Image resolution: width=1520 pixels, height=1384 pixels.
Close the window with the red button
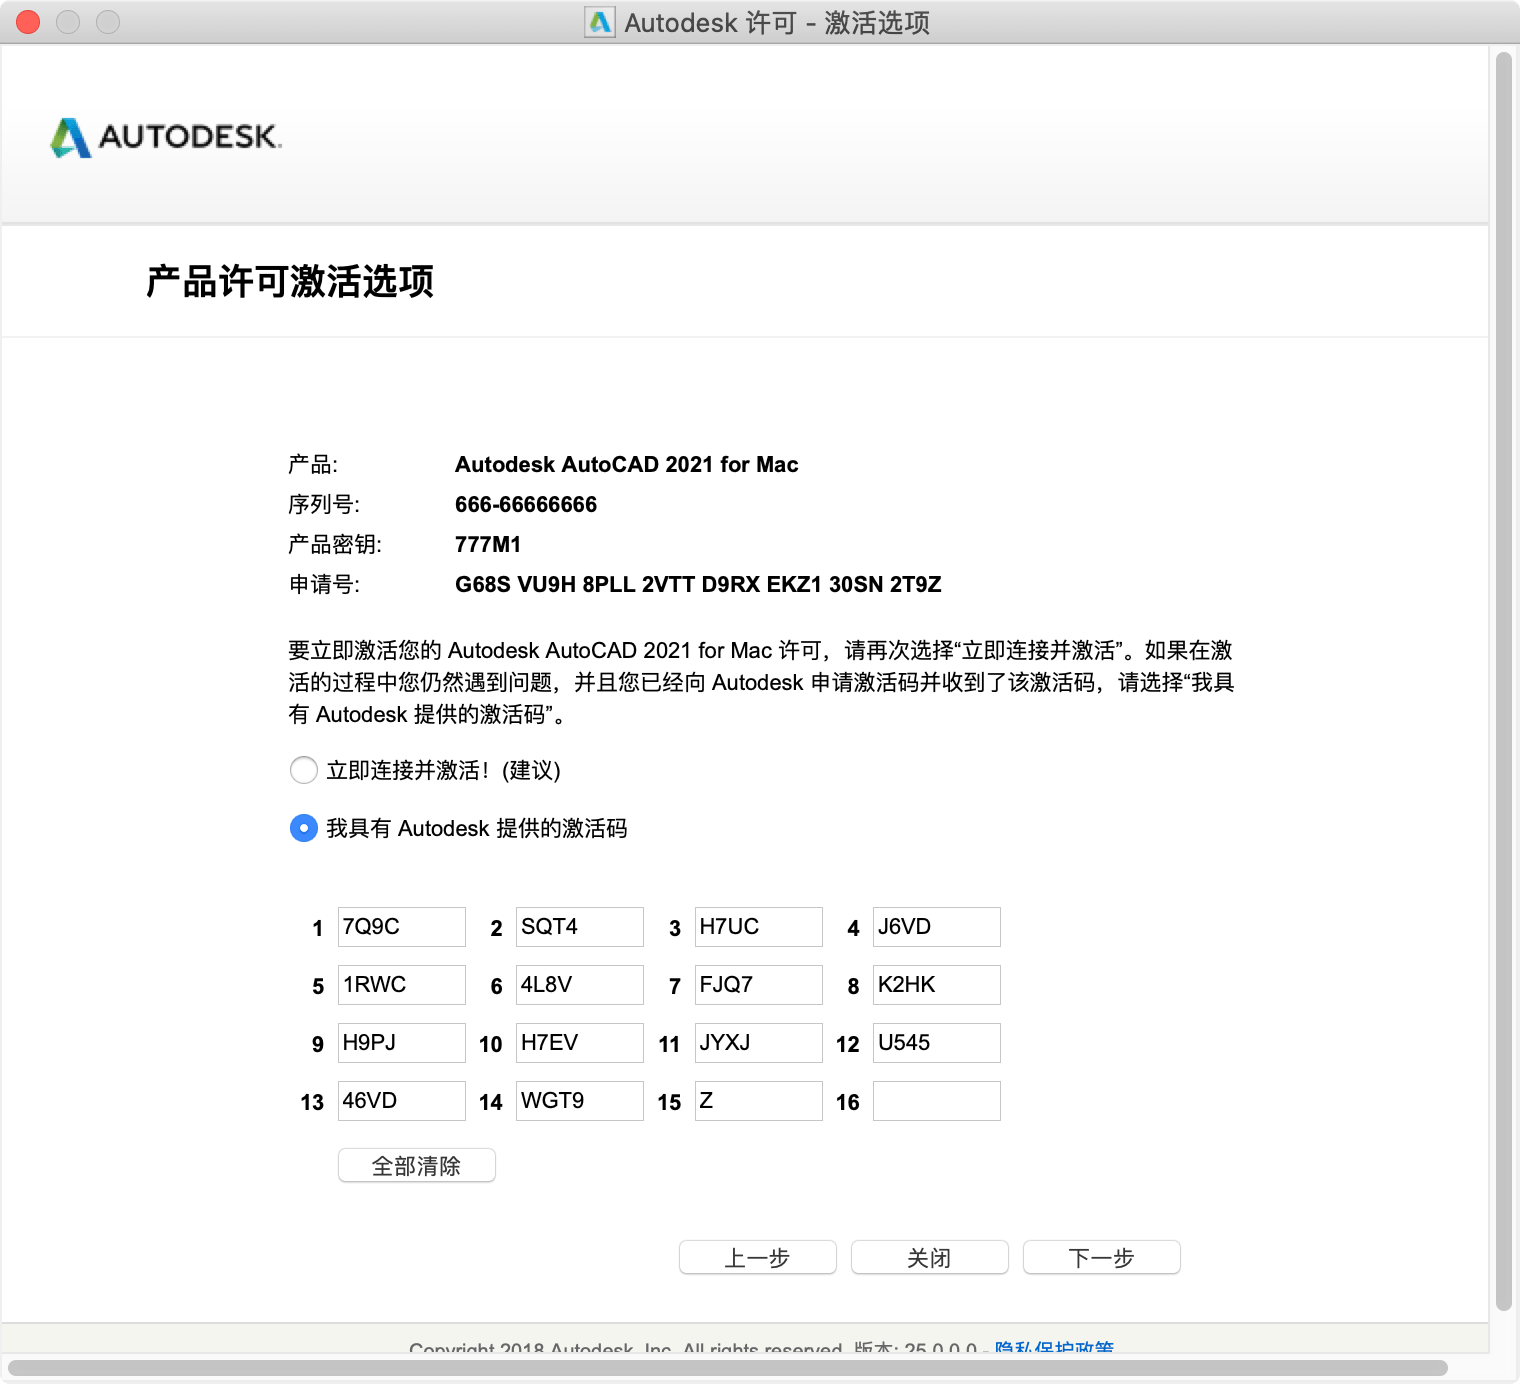pyautogui.click(x=28, y=22)
